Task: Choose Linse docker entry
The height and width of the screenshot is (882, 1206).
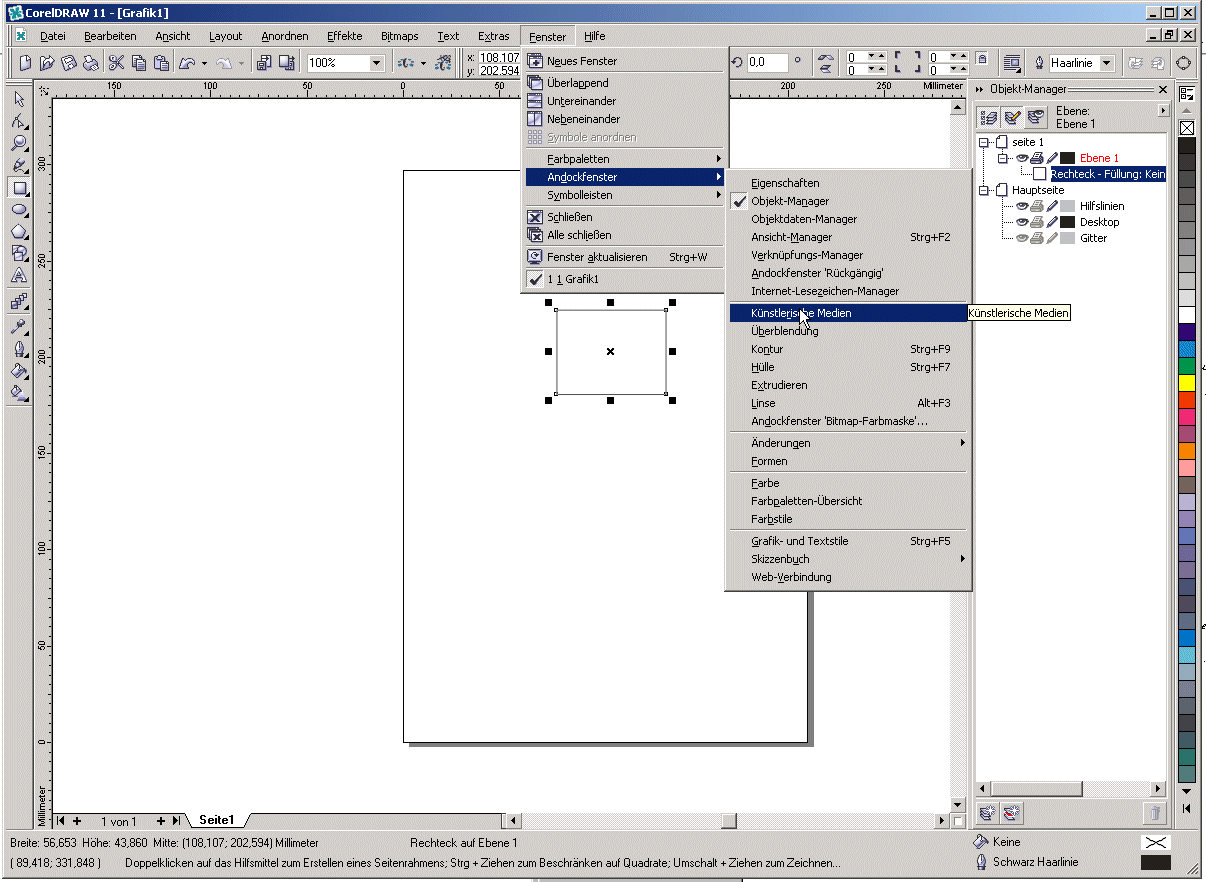Action: [x=847, y=403]
